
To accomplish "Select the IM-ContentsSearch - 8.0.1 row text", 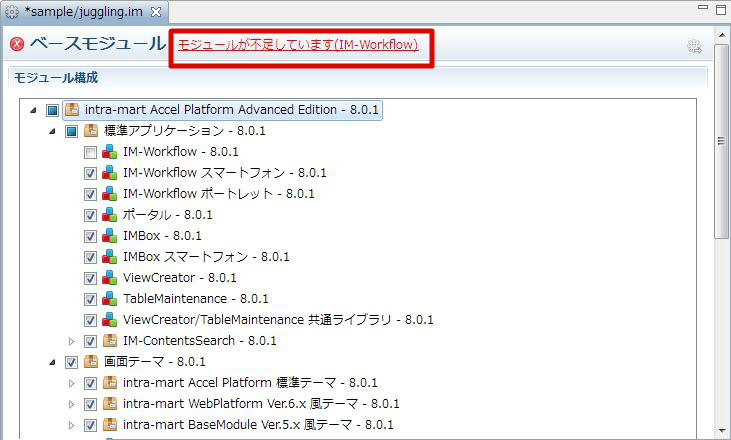I will click(200, 341).
